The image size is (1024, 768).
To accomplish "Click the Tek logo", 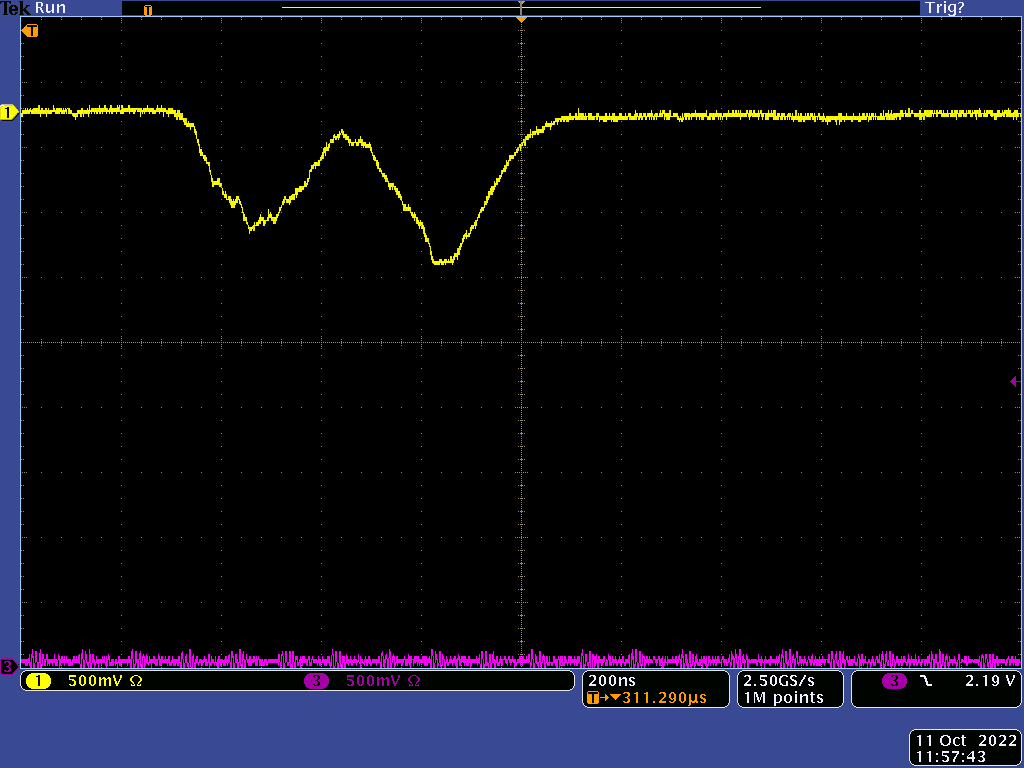I will (x=16, y=8).
